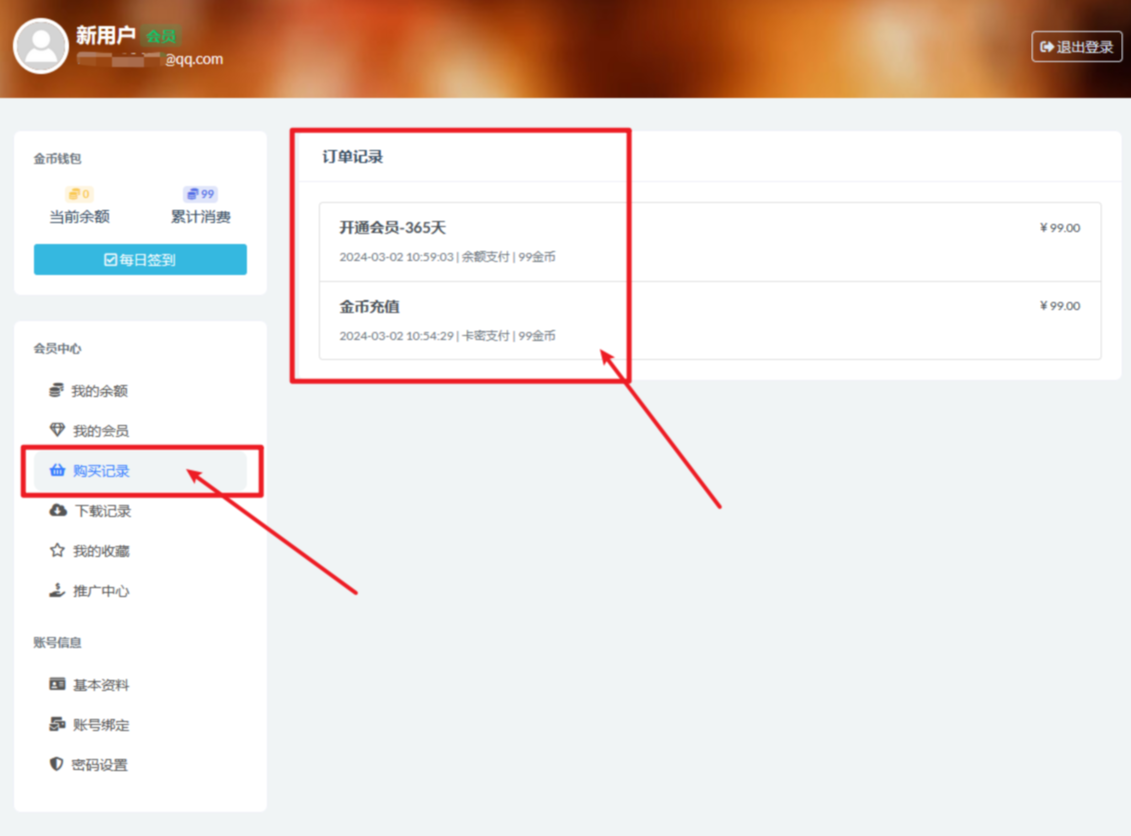Image resolution: width=1131 pixels, height=836 pixels.
Task: Click the star icon beside 我的收藏
Action: (57, 551)
